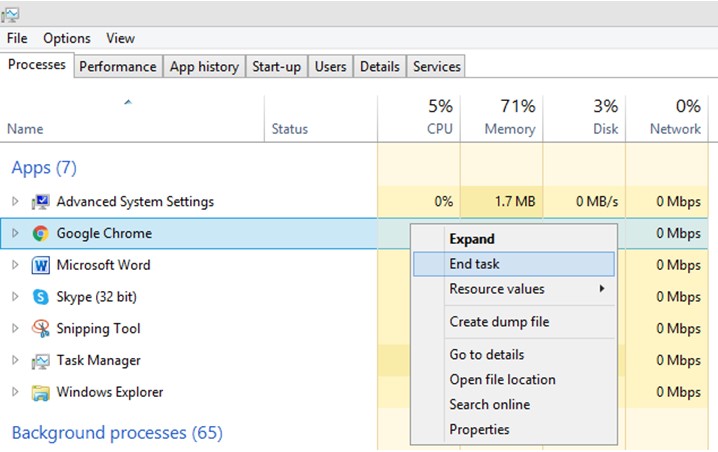Open the File menu
The width and height of the screenshot is (718, 452).
[17, 38]
